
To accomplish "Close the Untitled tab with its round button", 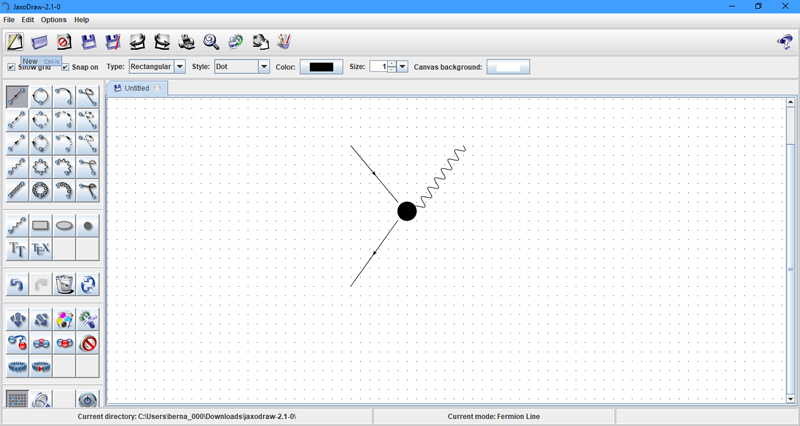I will 157,88.
